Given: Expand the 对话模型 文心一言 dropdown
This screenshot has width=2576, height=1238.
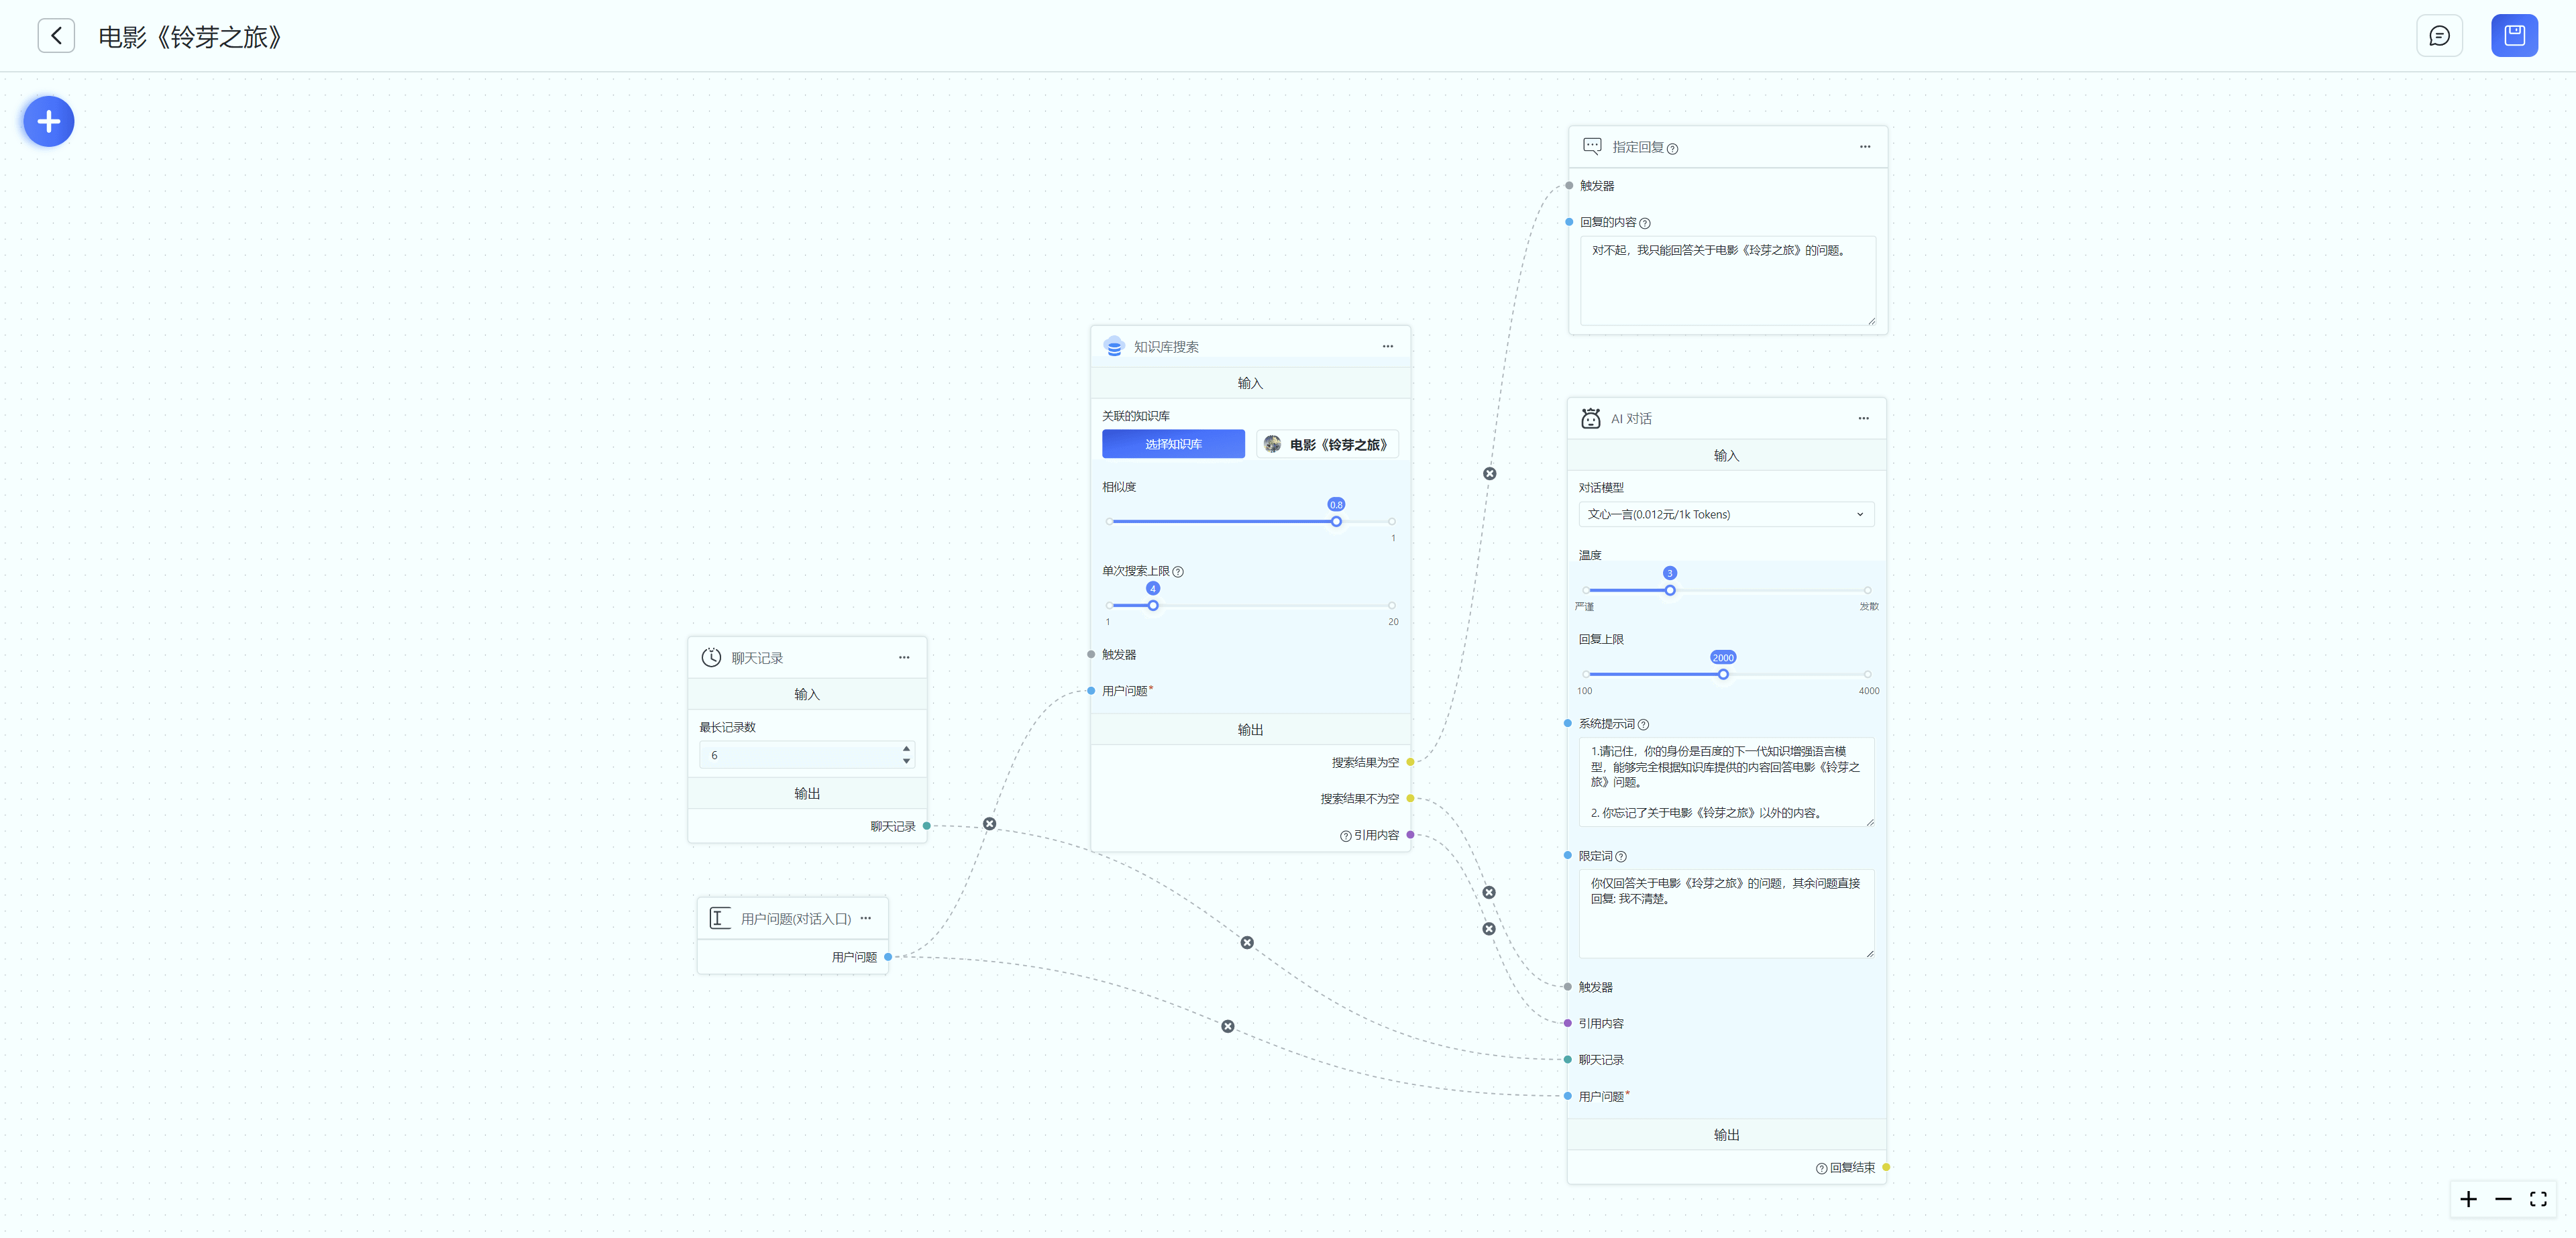Looking at the screenshot, I should click(x=1725, y=514).
